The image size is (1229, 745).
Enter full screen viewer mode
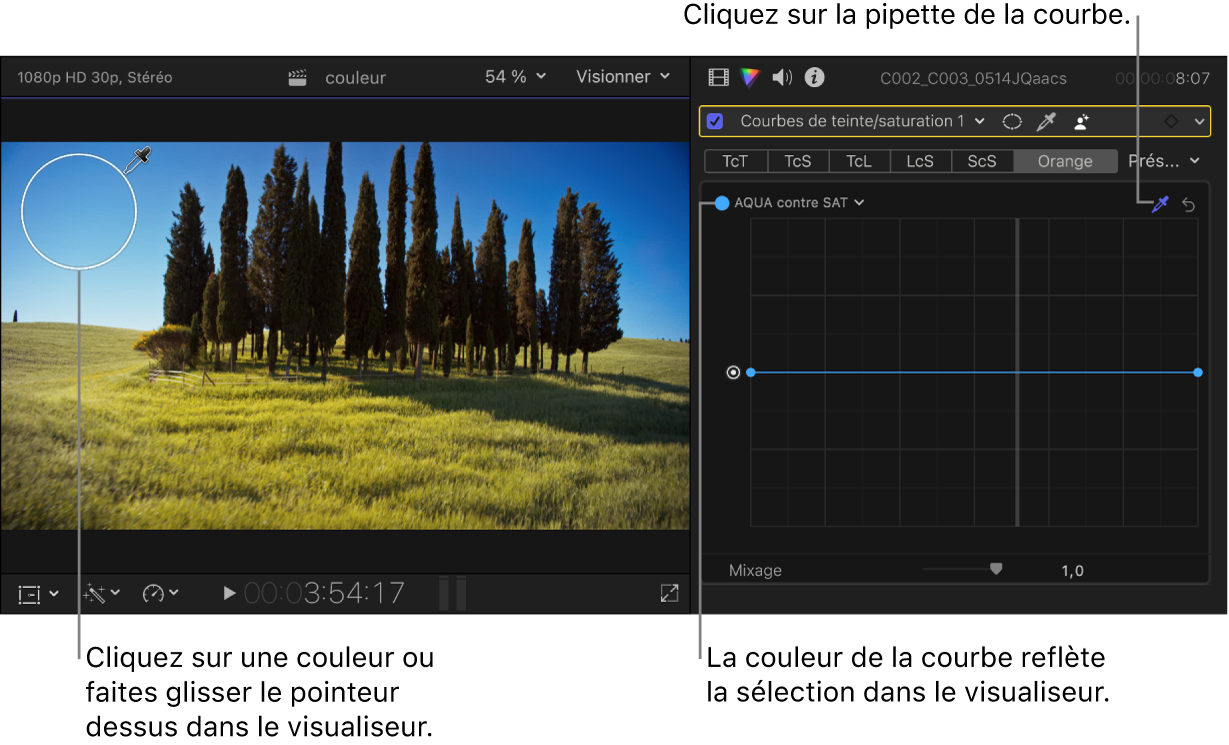click(x=670, y=593)
